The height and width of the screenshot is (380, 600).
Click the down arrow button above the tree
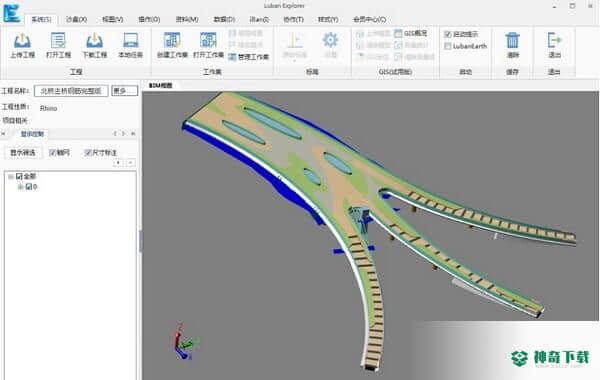(118, 163)
